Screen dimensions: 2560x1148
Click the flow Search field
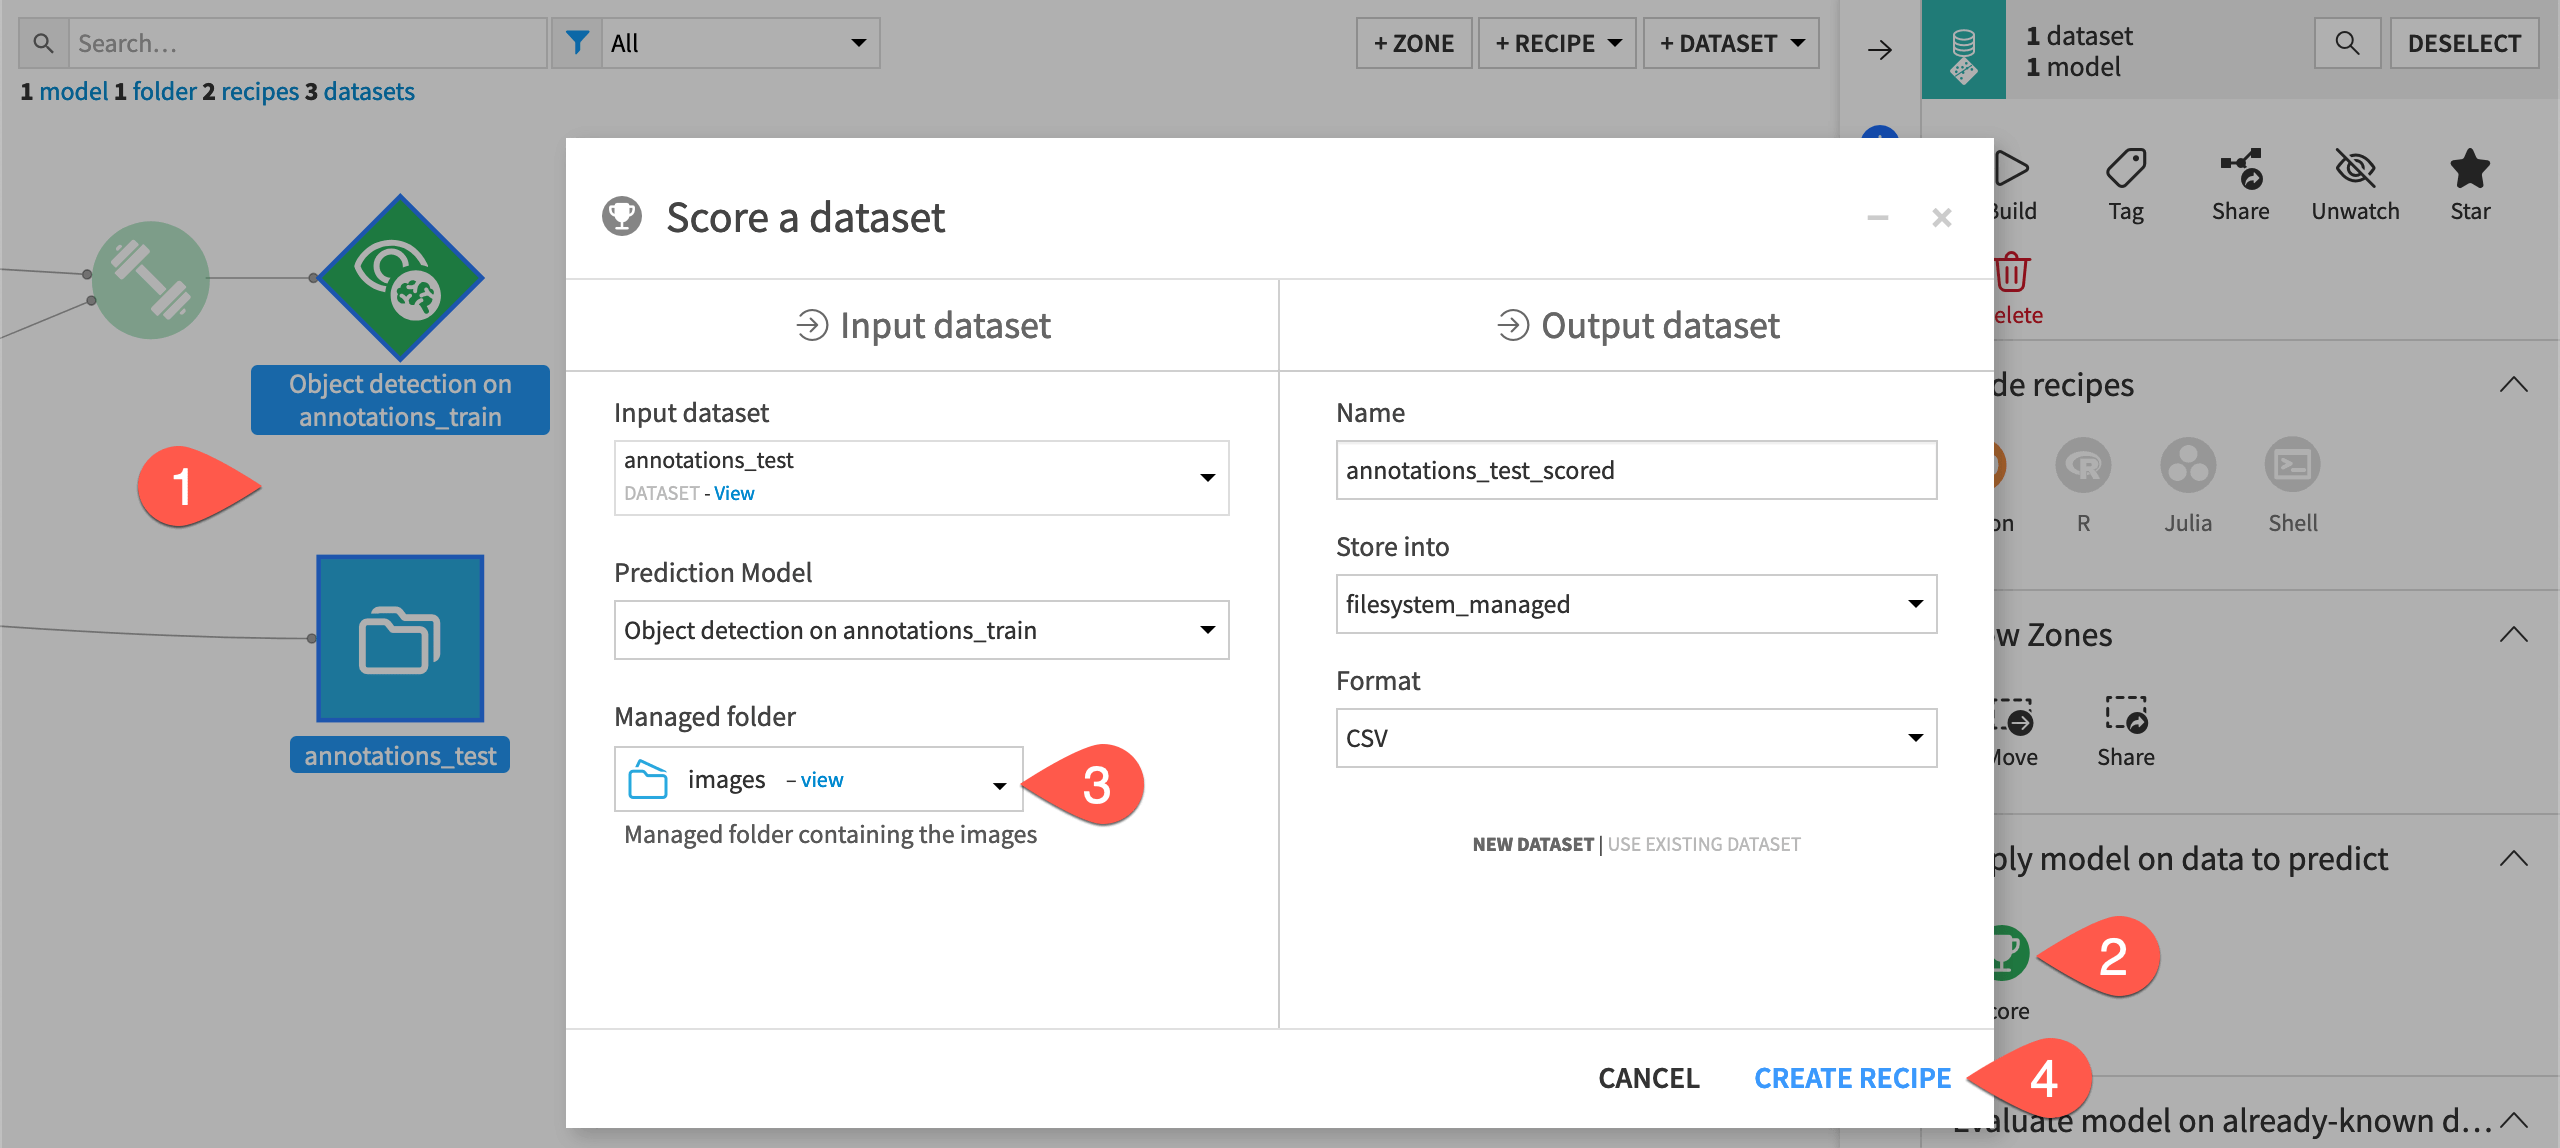(x=307, y=43)
